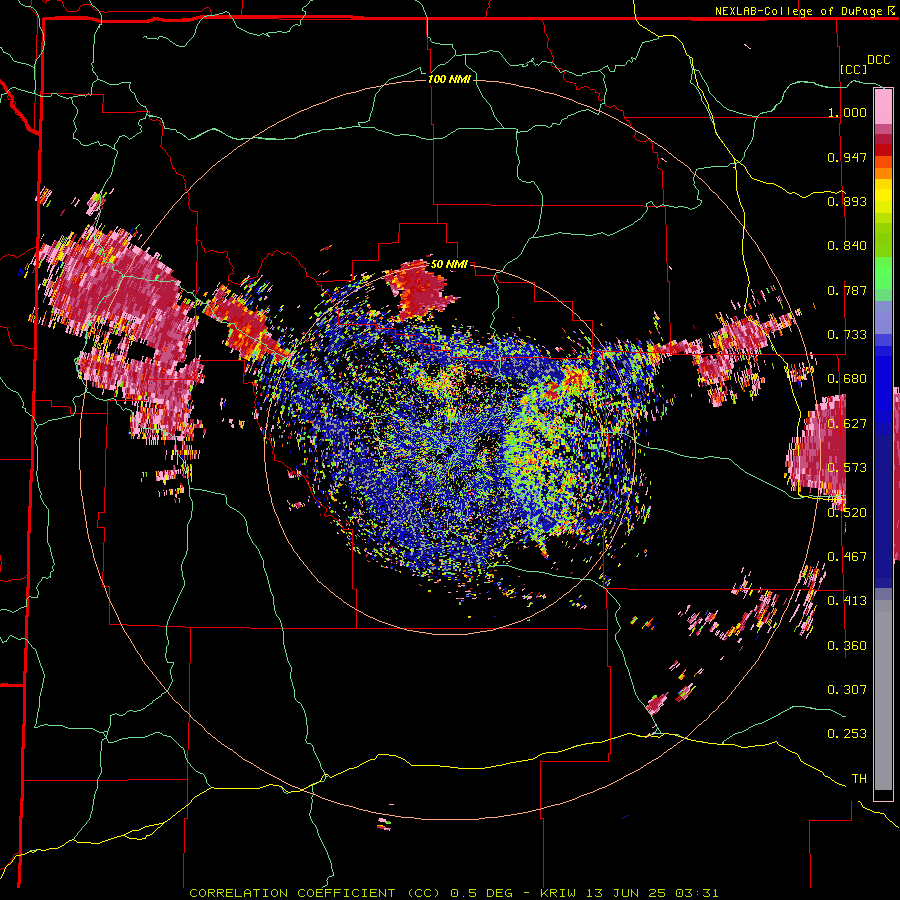900x900 pixels.
Task: Select the 0.520 legend value
Action: coord(847,513)
